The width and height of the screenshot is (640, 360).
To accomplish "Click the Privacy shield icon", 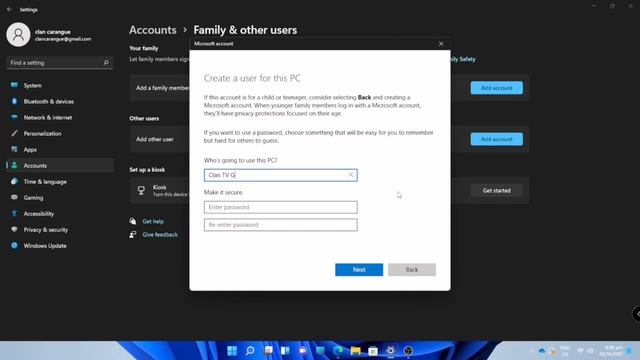I will pos(14,229).
